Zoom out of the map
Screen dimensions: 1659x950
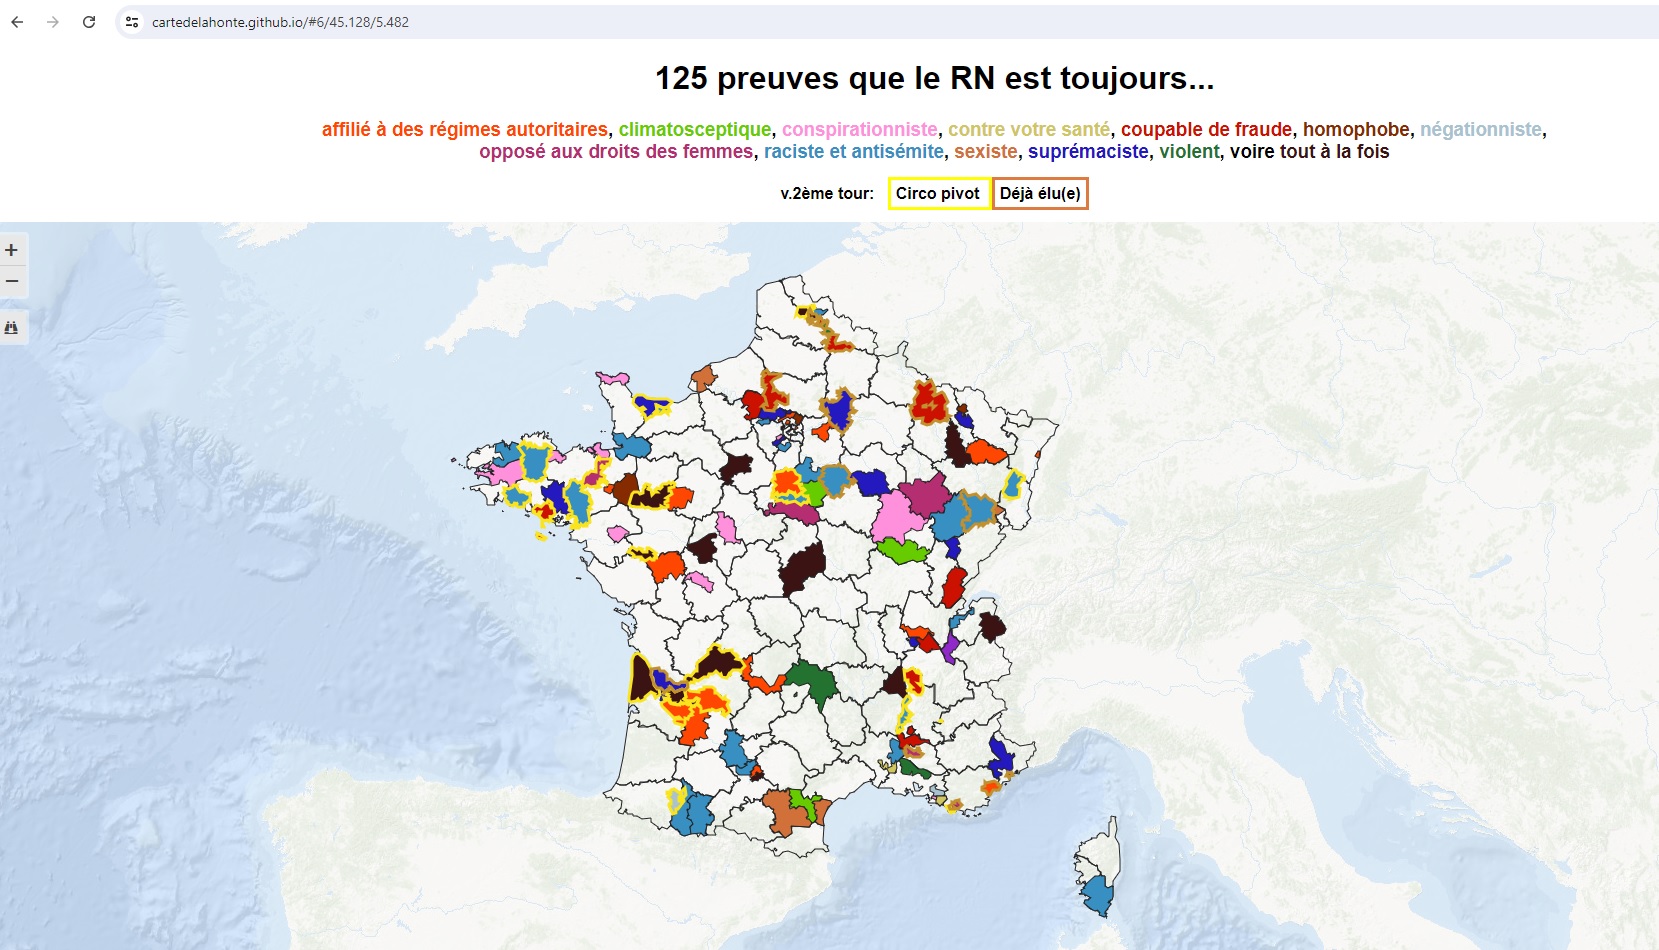point(12,281)
